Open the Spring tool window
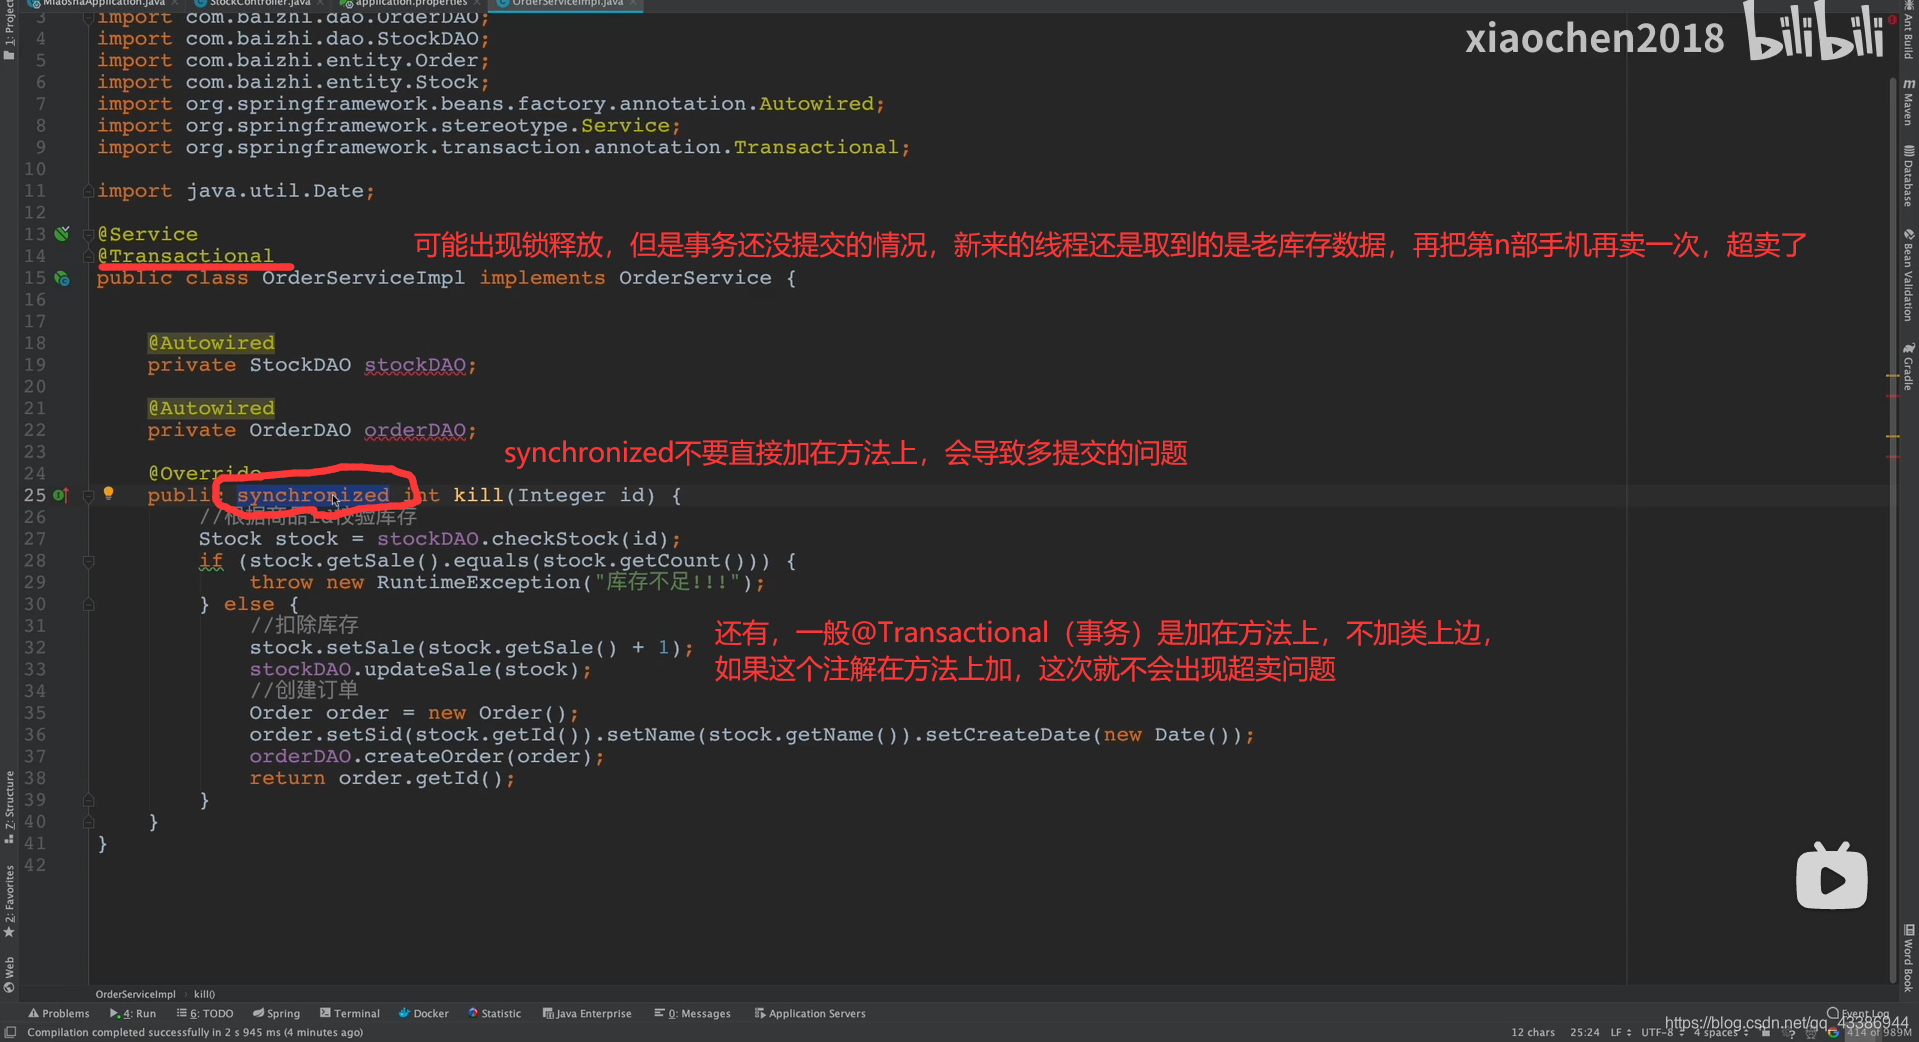The width and height of the screenshot is (1919, 1042). pyautogui.click(x=277, y=1013)
